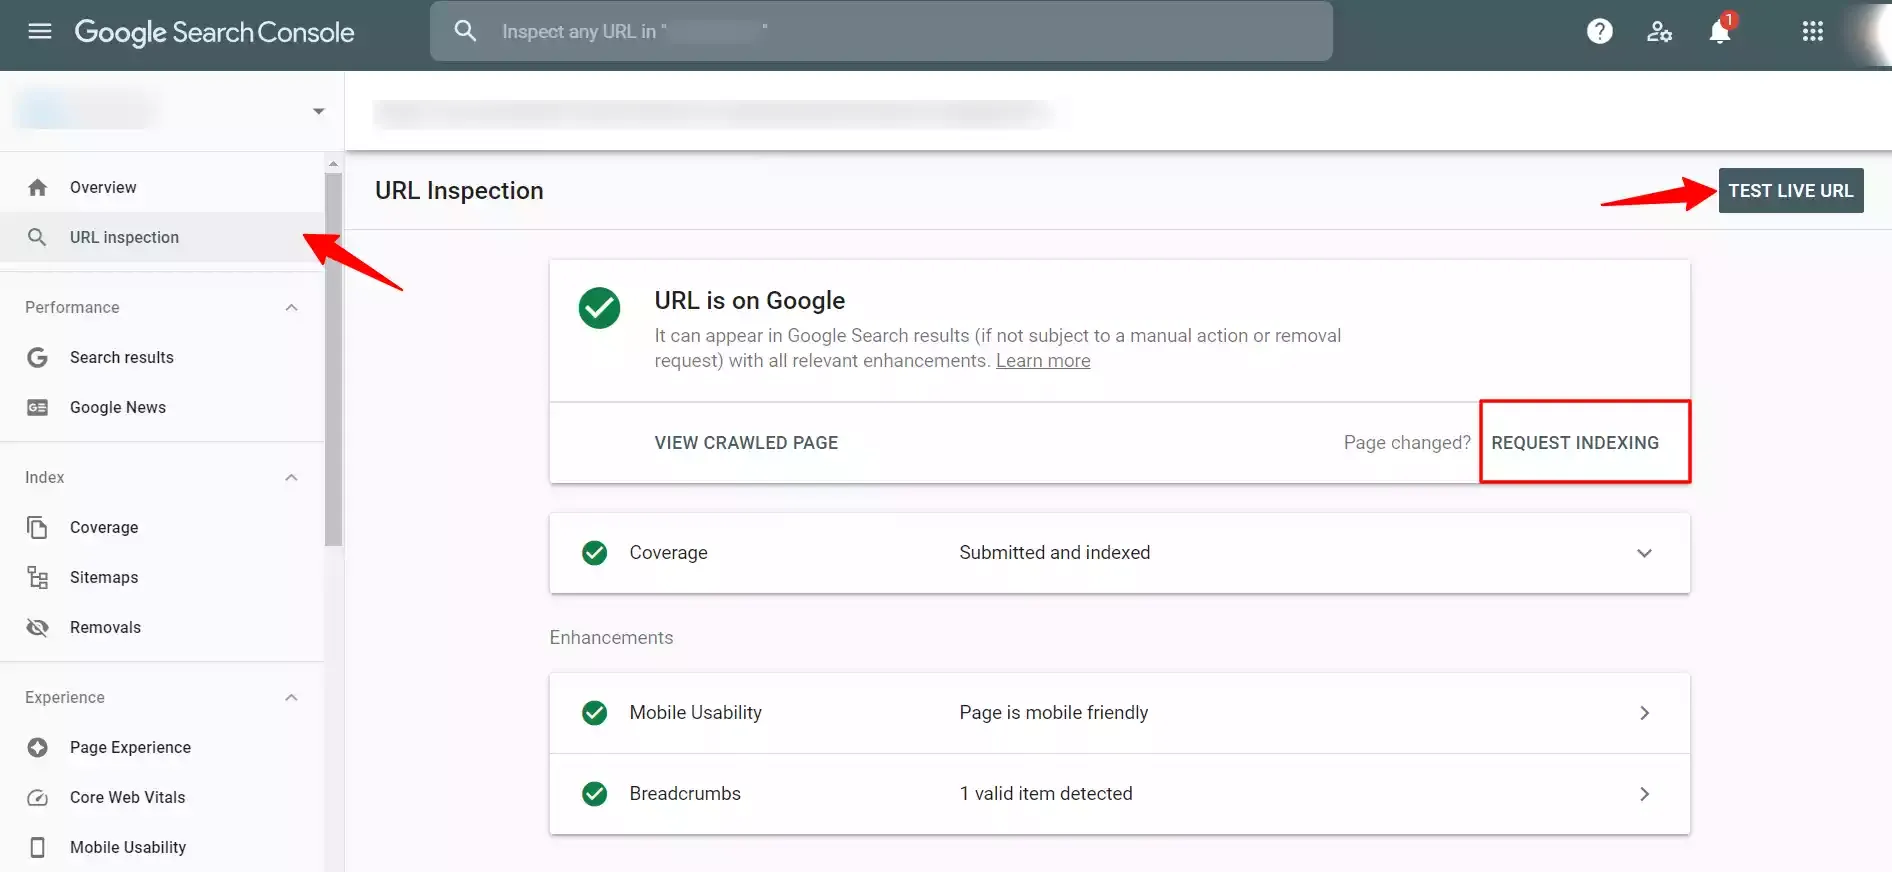This screenshot has width=1892, height=872.
Task: Click green check next to URL is on Google
Action: 599,308
